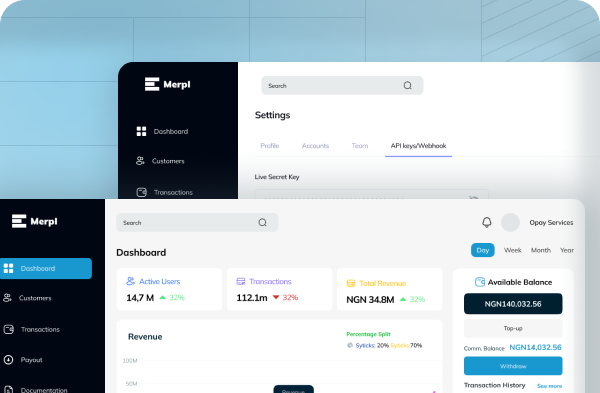
Task: Click the Merpl logo in front window
Action: [34, 221]
